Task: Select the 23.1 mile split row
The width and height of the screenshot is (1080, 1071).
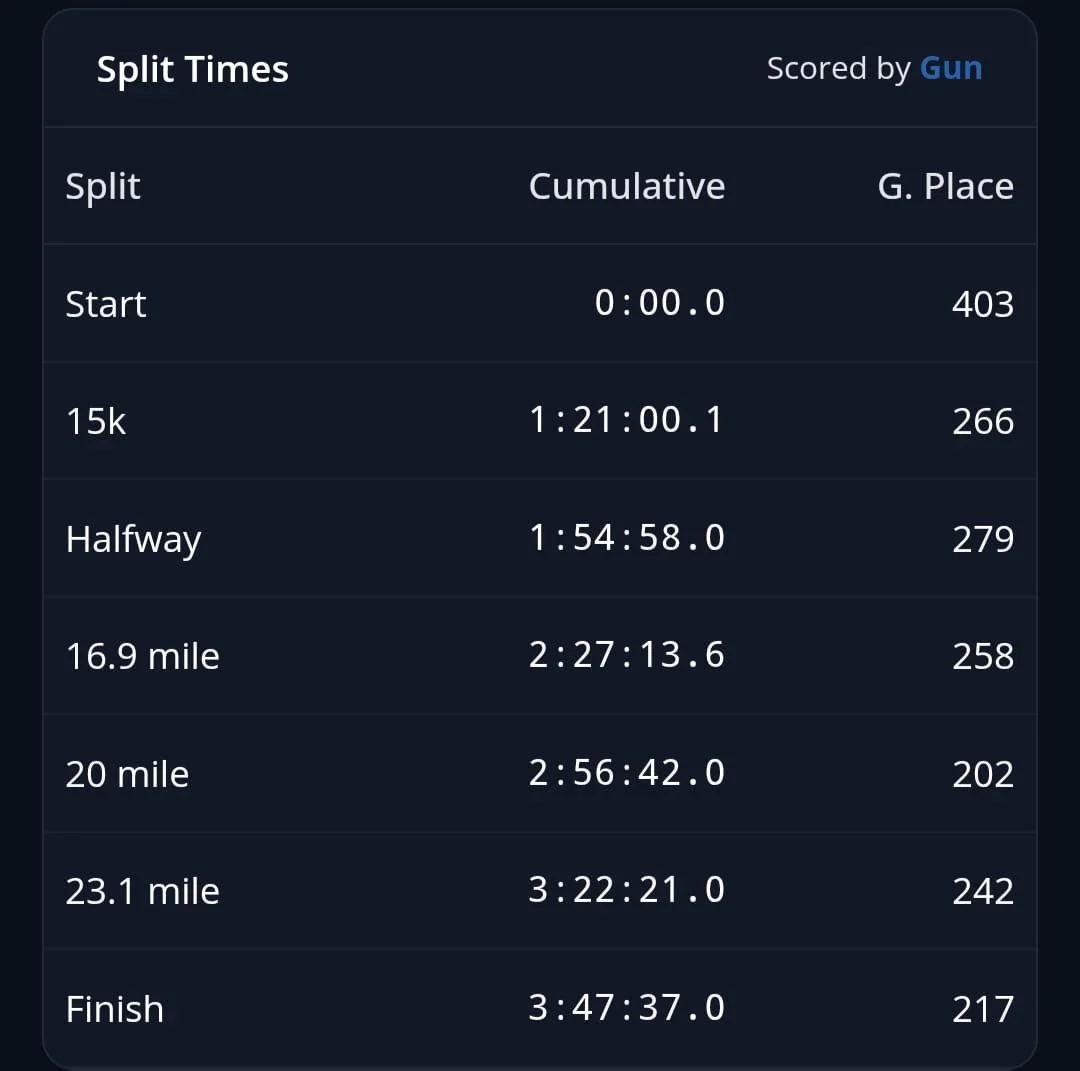Action: (x=540, y=890)
